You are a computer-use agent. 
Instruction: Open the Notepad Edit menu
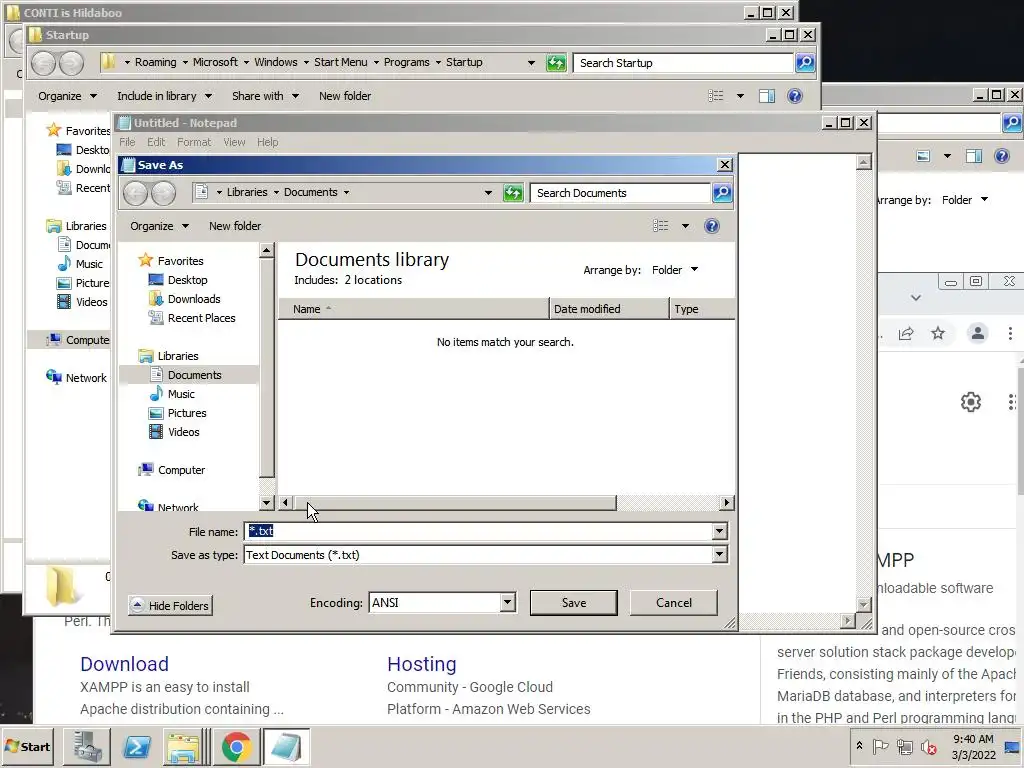(x=156, y=142)
